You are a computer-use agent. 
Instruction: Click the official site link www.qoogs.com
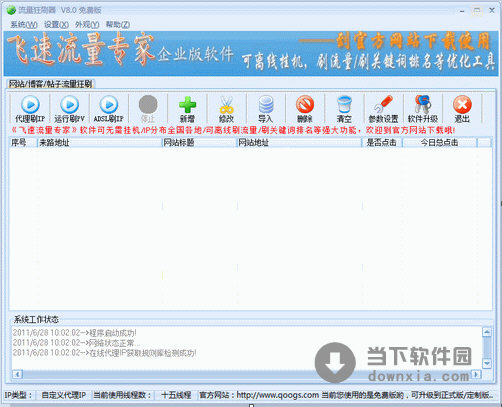point(278,395)
